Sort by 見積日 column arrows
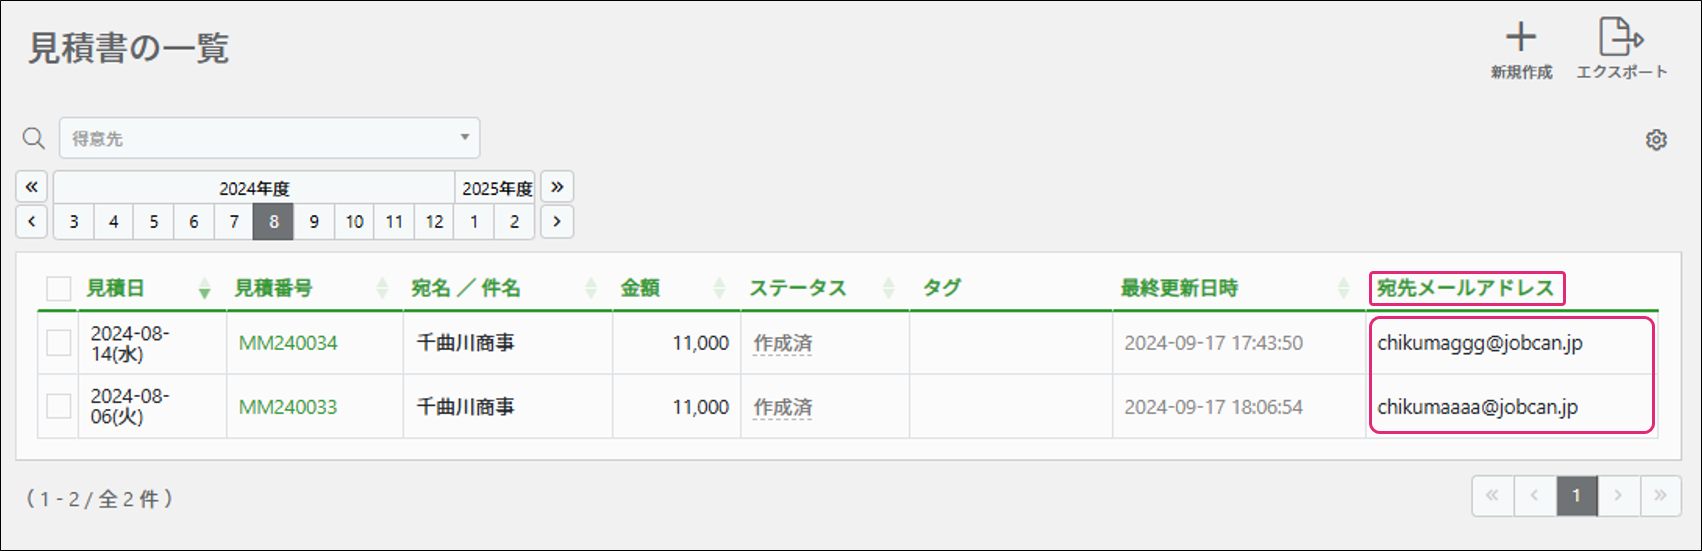The width and height of the screenshot is (1702, 551). click(x=204, y=289)
